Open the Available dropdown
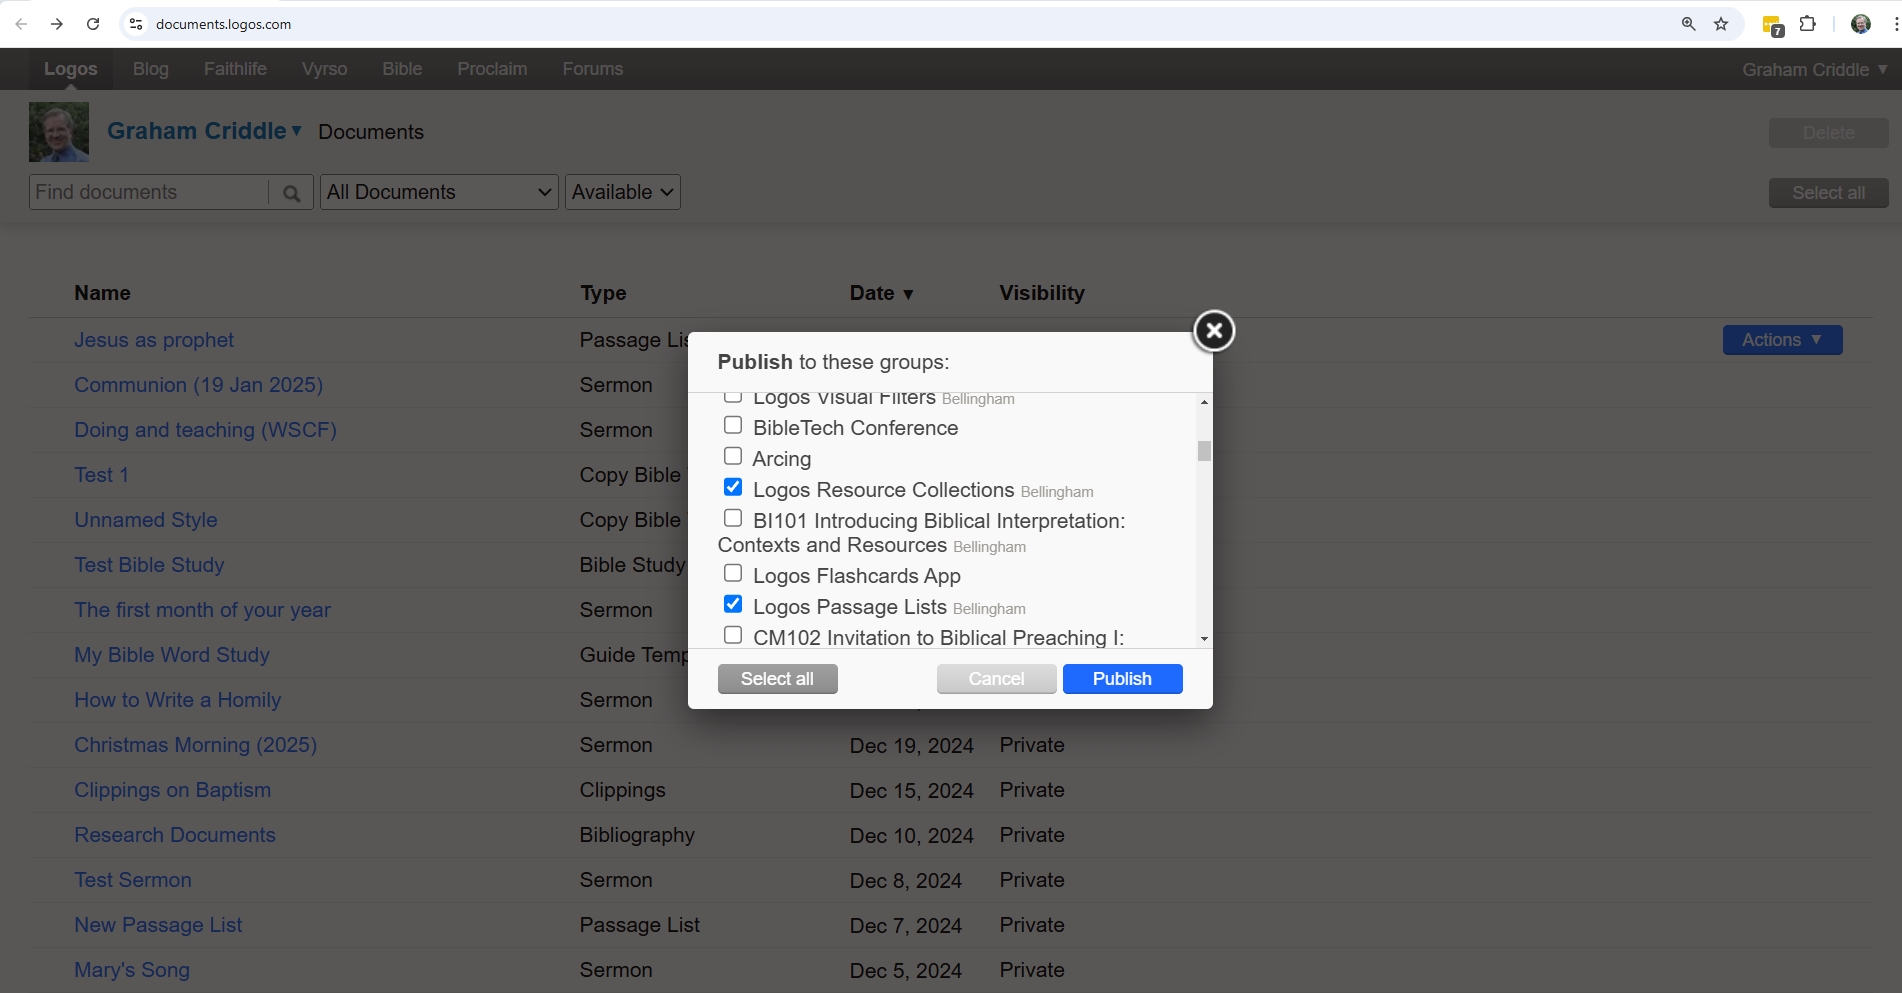Image resolution: width=1902 pixels, height=993 pixels. coord(623,192)
